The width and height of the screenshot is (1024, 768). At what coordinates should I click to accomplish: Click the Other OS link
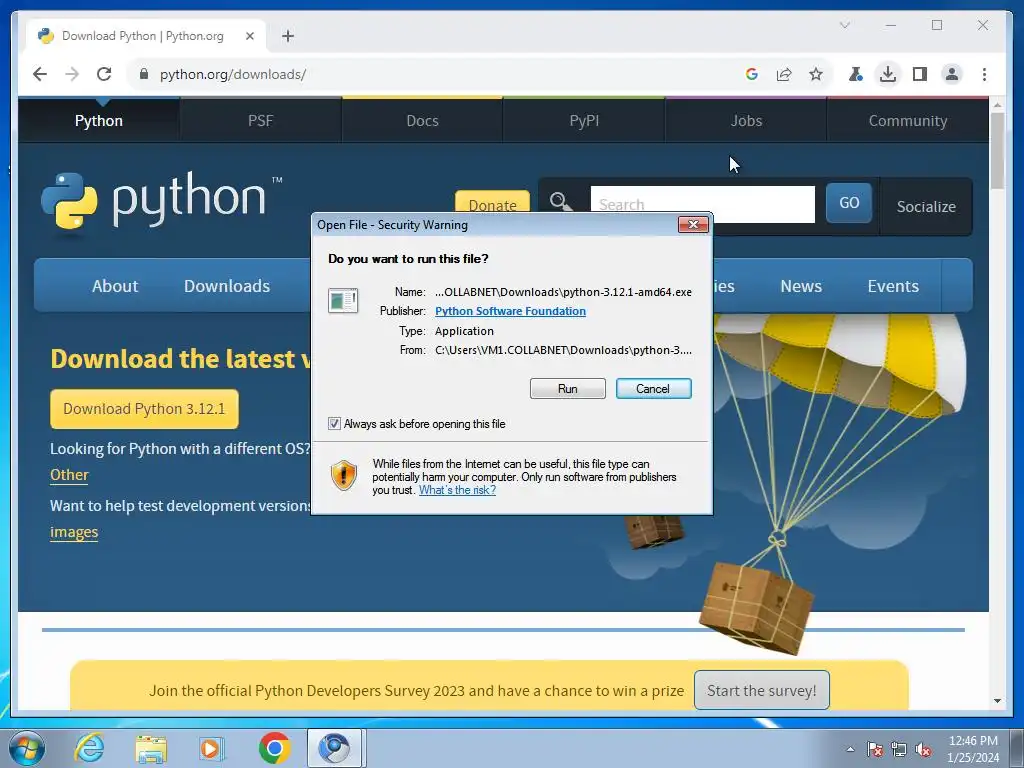click(x=69, y=475)
